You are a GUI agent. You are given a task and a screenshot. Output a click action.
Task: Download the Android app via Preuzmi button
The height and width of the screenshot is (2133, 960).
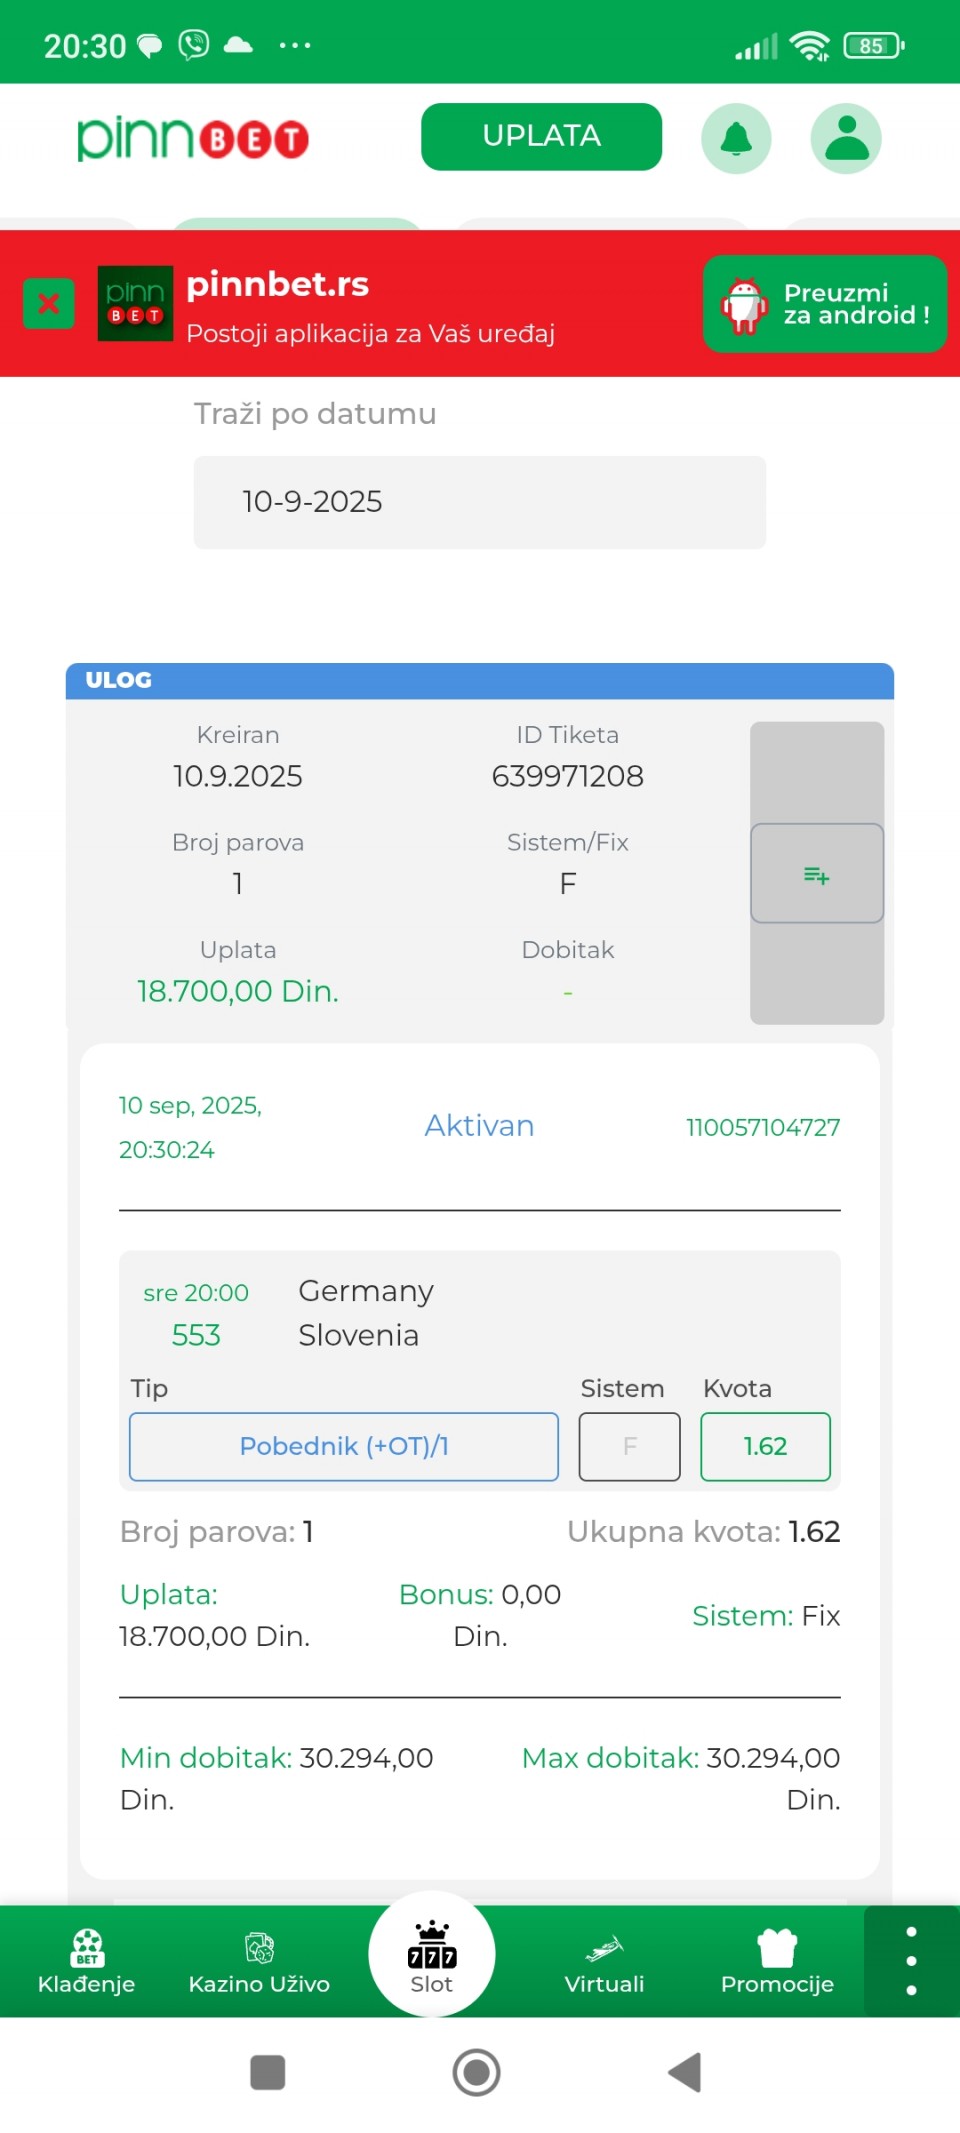pos(825,304)
